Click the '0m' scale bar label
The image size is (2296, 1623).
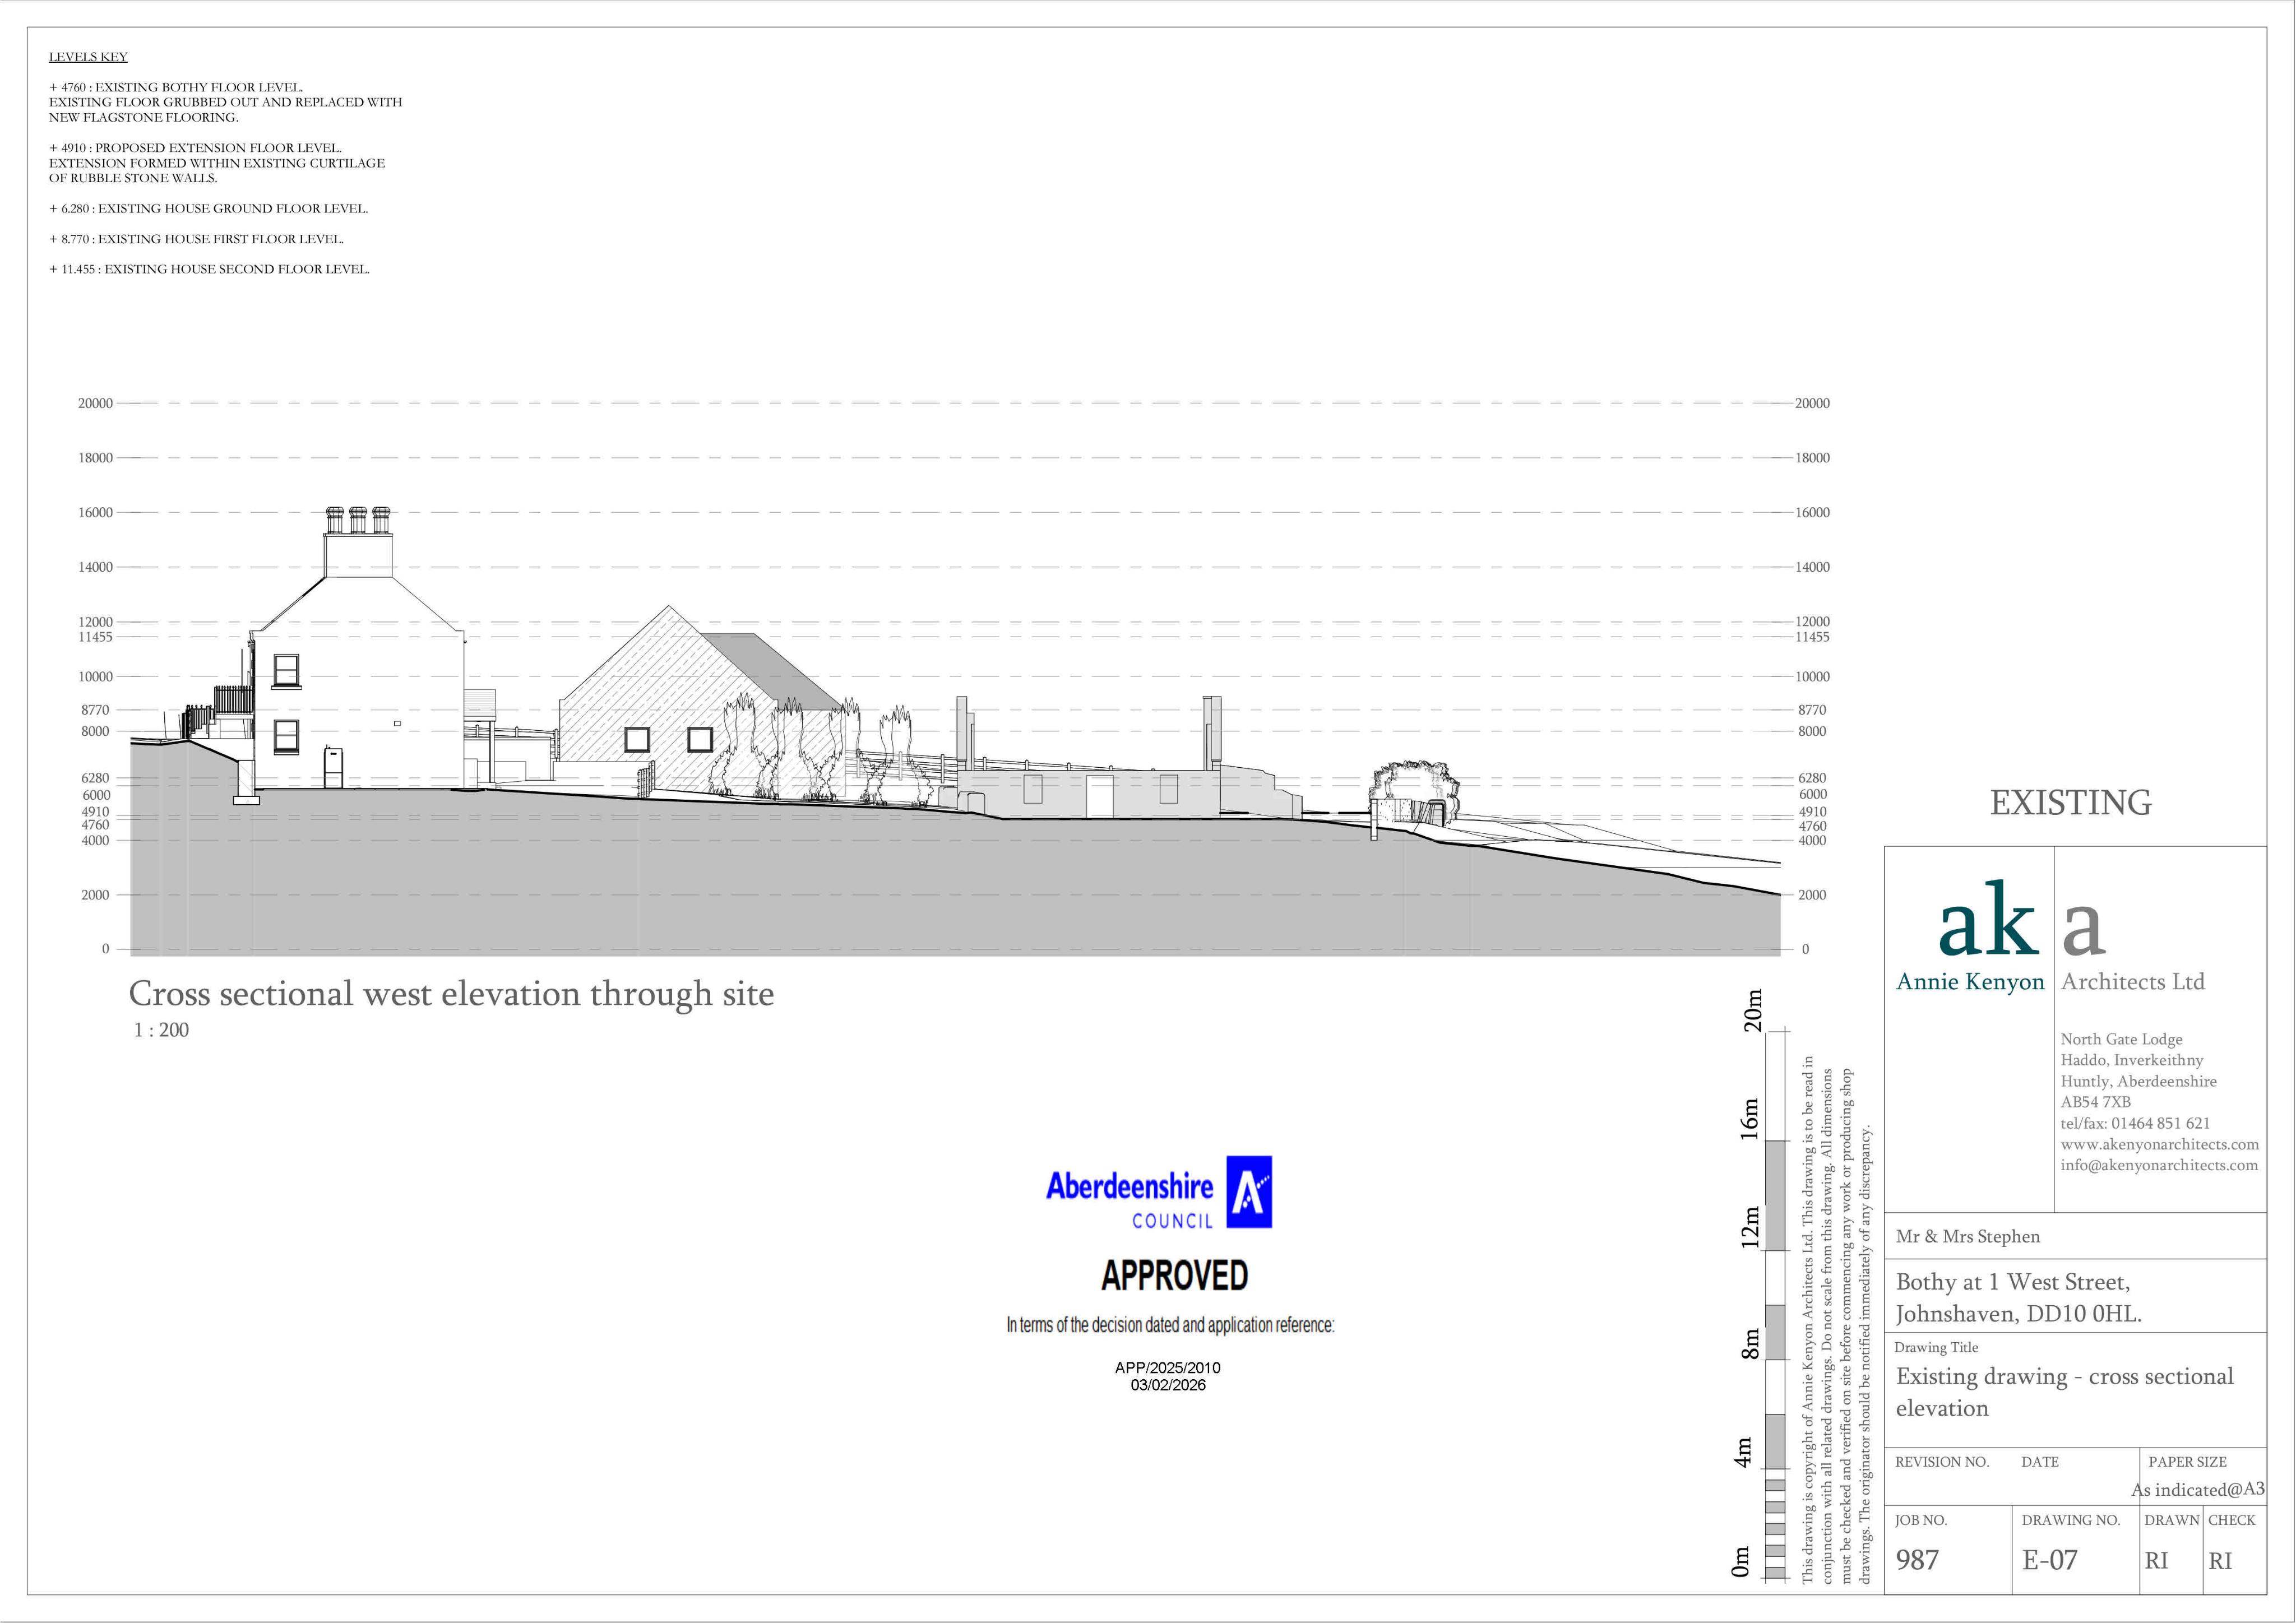tap(1741, 1562)
